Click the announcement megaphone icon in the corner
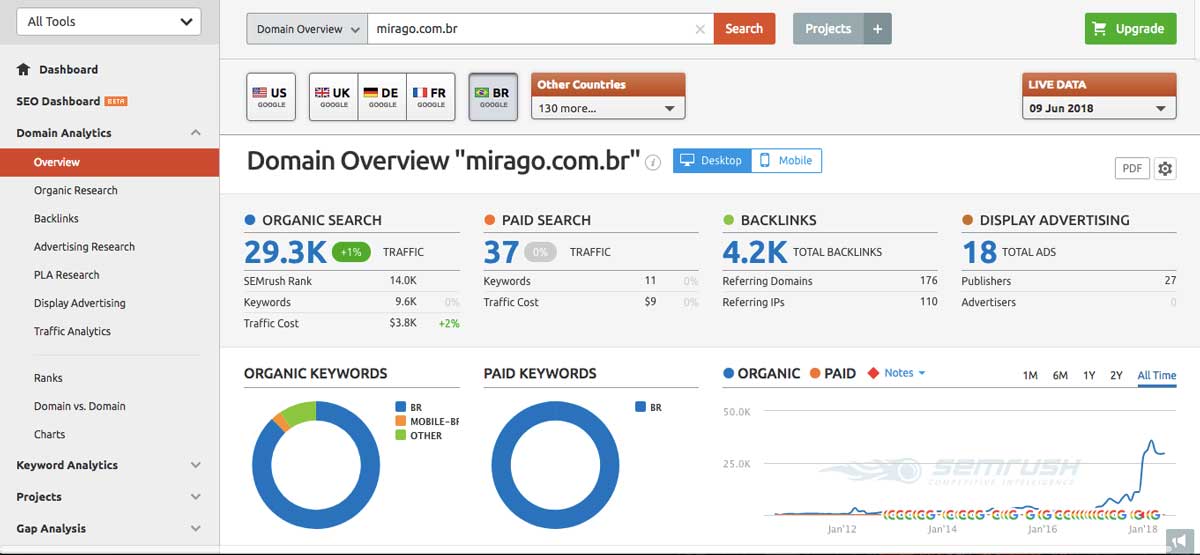 coord(1178,541)
